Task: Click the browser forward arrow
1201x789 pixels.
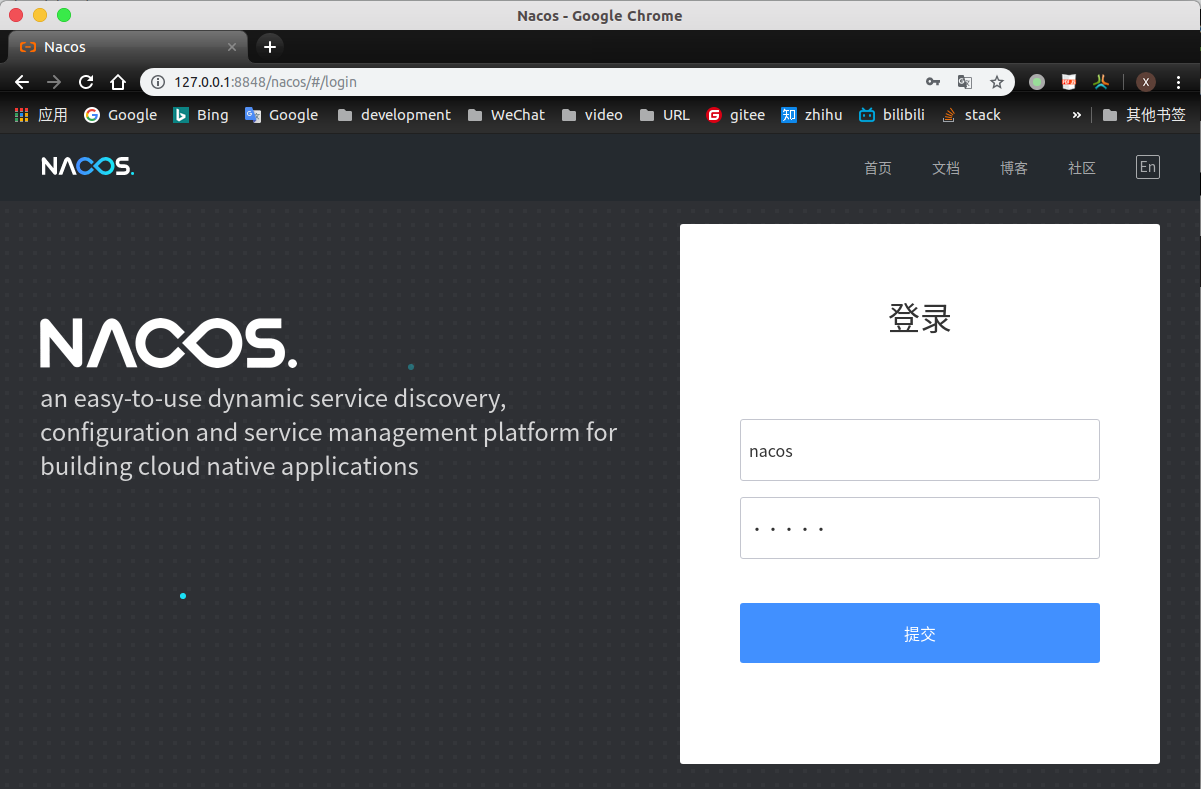Action: tap(54, 82)
